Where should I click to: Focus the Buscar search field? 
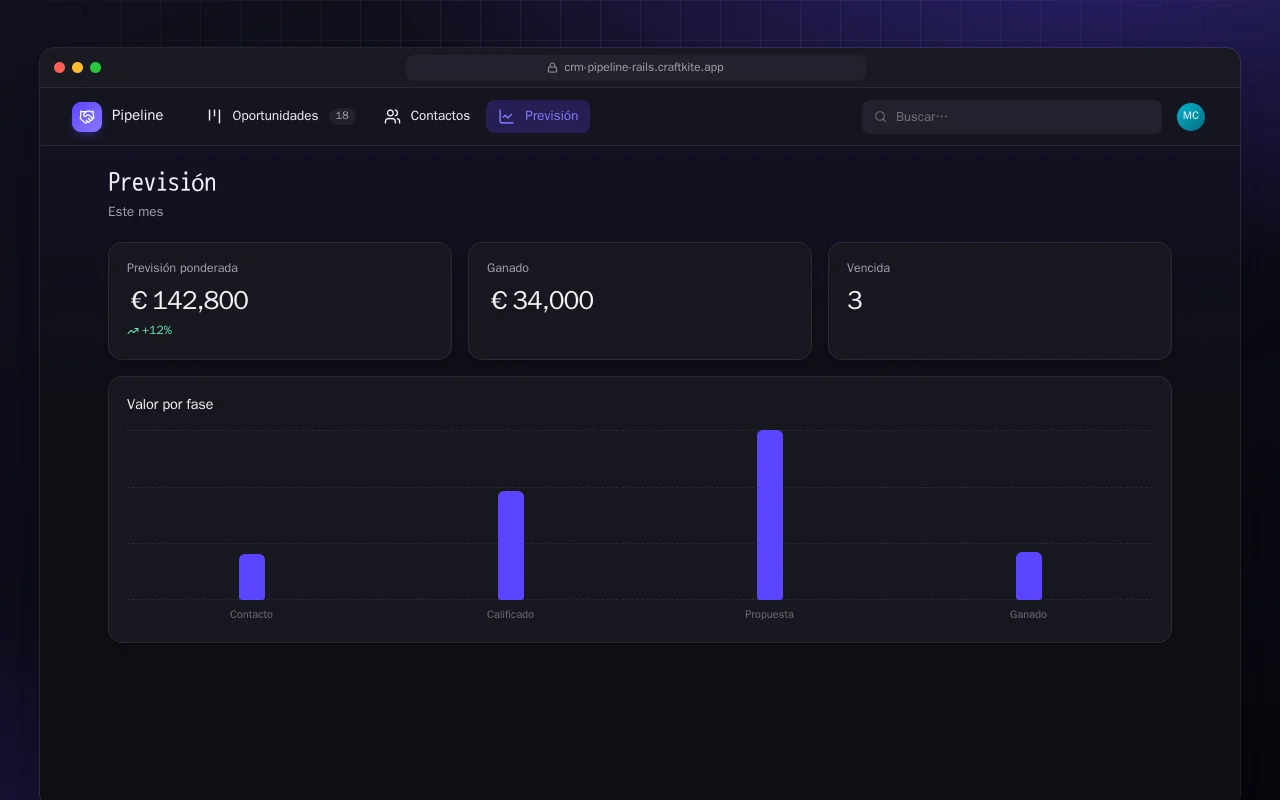(x=1012, y=117)
